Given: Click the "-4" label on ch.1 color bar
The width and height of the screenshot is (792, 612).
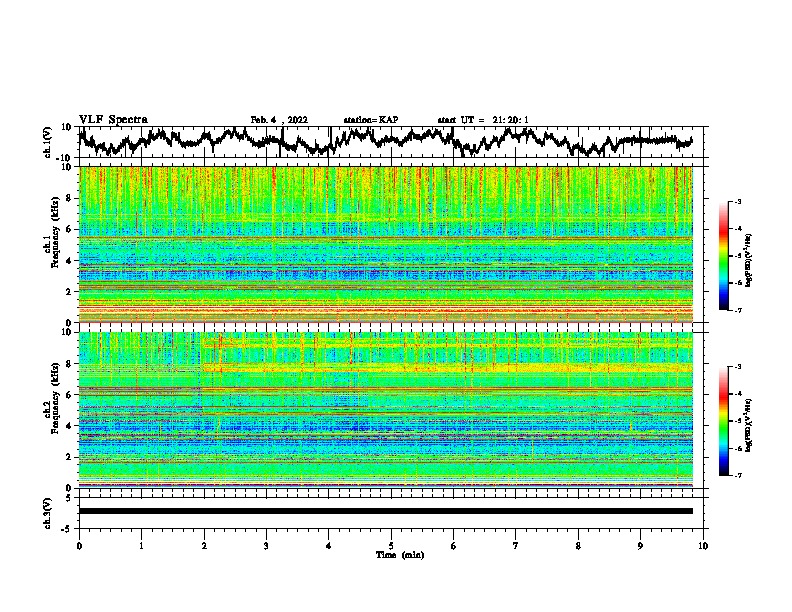Looking at the screenshot, I should (738, 229).
